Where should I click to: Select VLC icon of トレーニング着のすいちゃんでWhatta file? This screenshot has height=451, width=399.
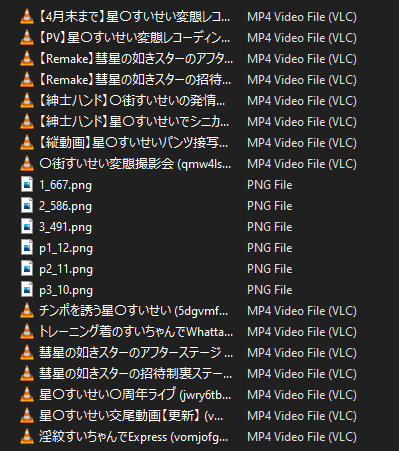(x=27, y=332)
